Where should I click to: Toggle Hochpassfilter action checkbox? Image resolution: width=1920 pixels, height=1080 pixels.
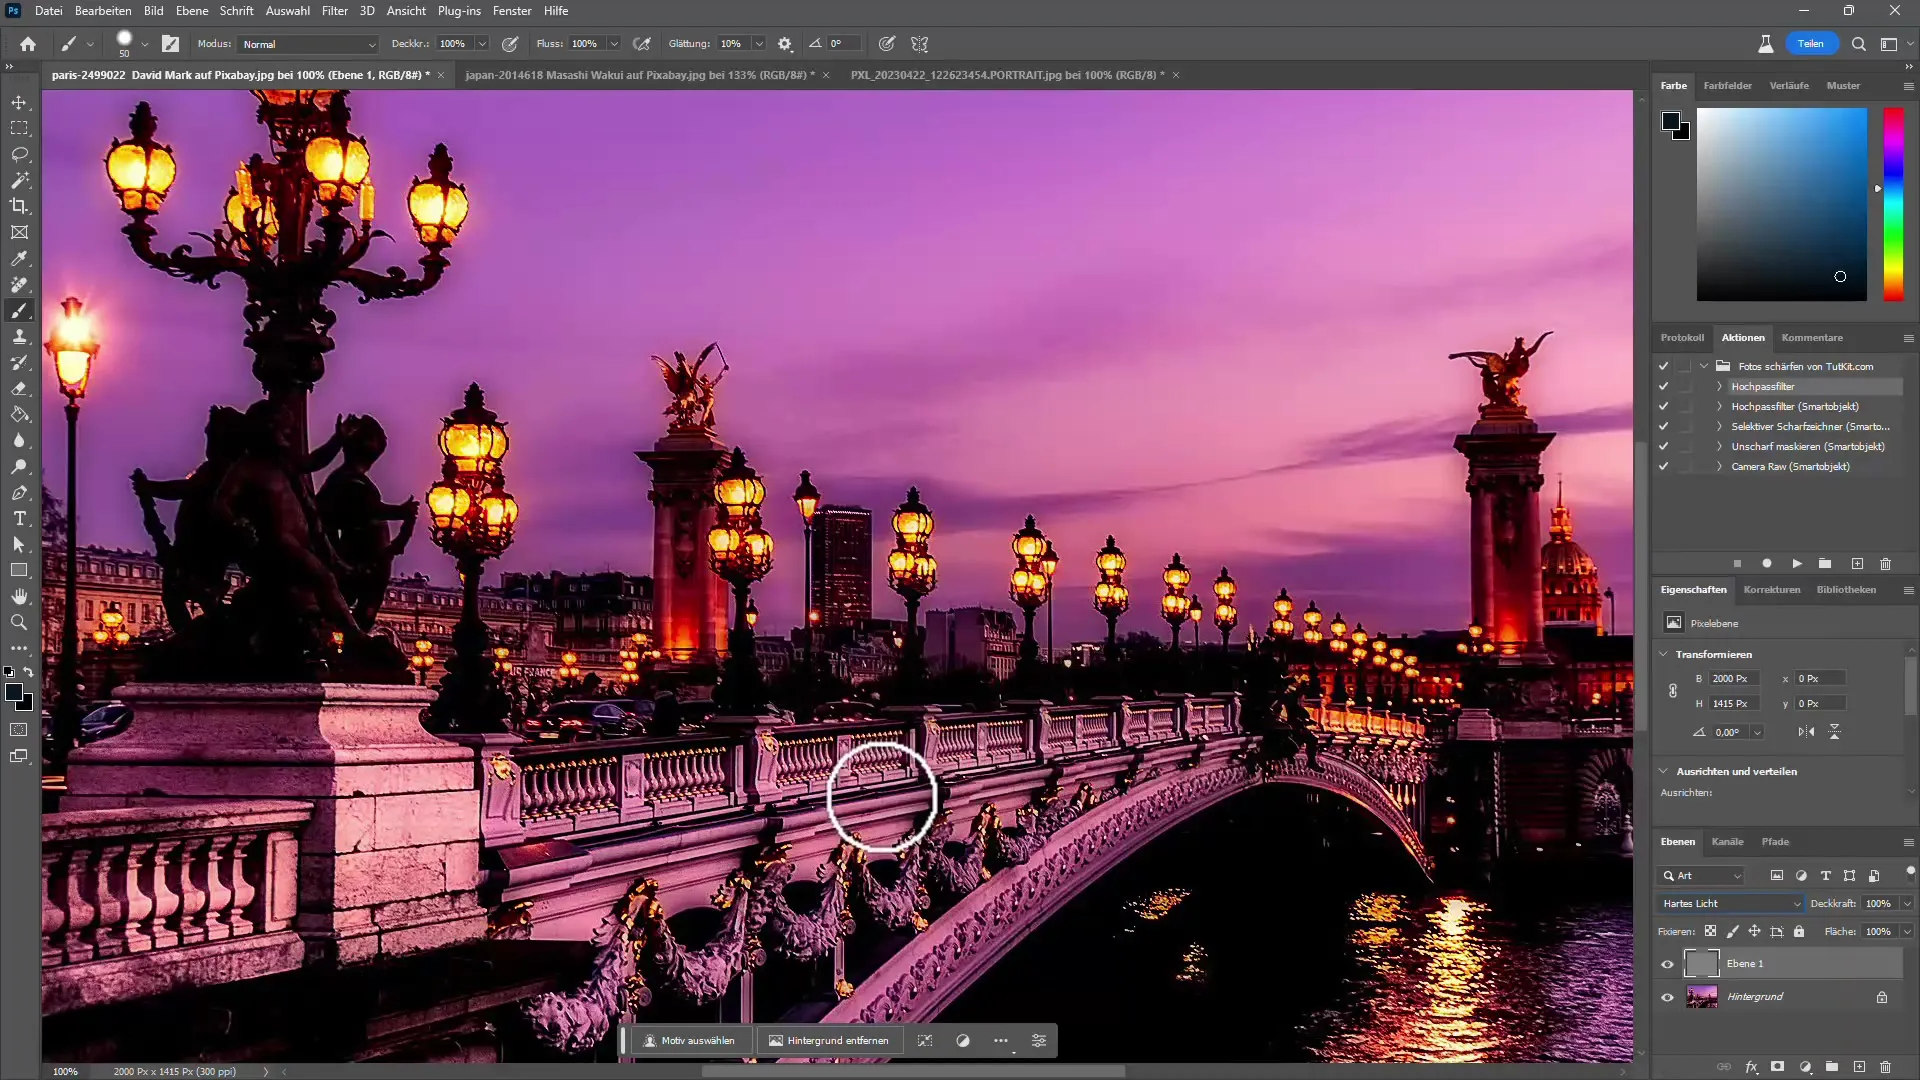[x=1665, y=386]
